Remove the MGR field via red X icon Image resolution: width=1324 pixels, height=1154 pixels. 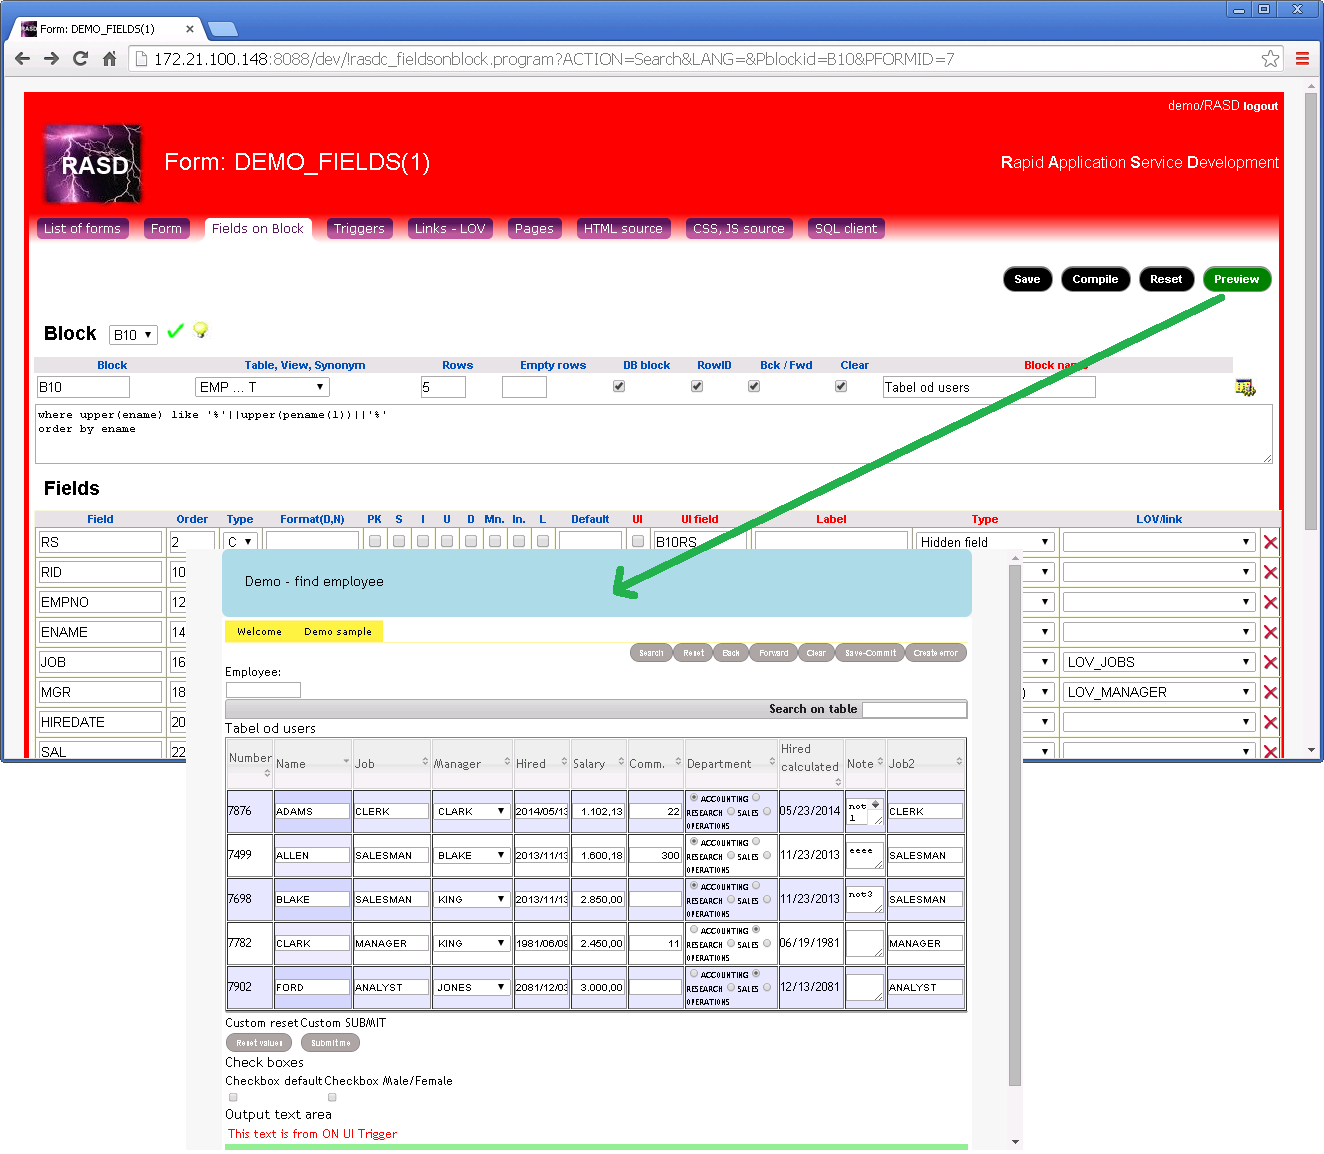click(1270, 691)
